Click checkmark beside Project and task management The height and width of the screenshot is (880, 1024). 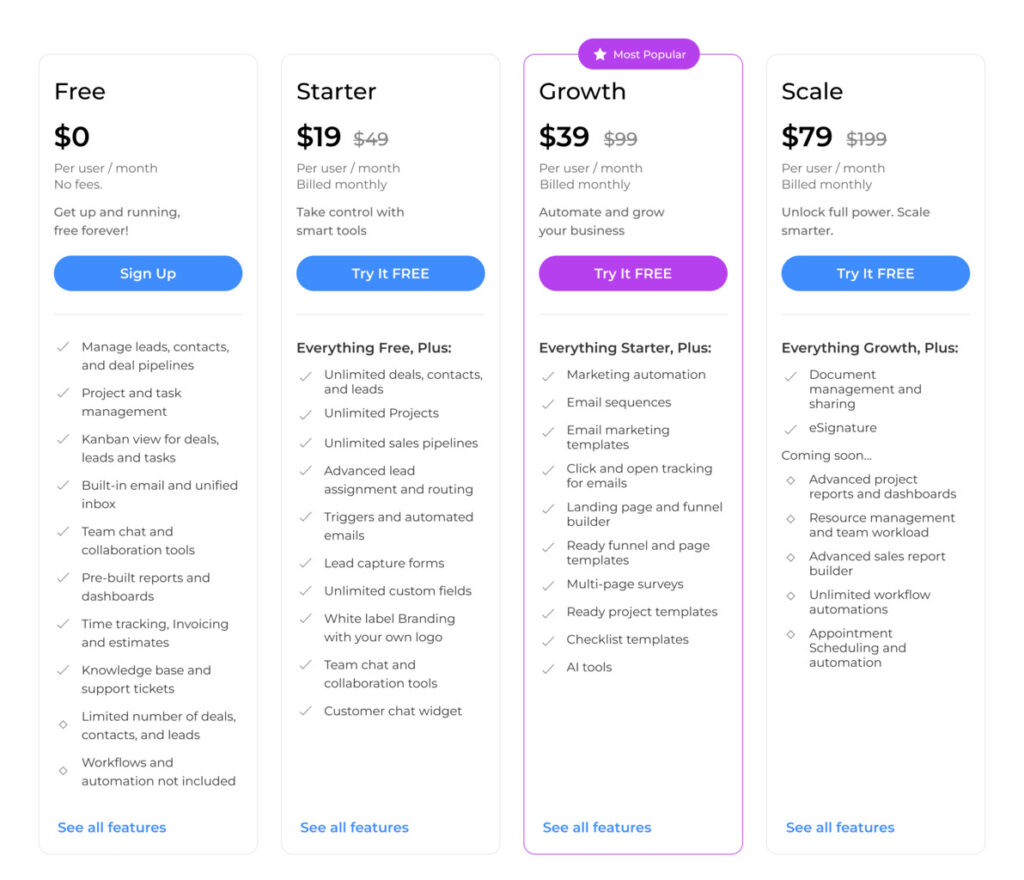(x=63, y=394)
